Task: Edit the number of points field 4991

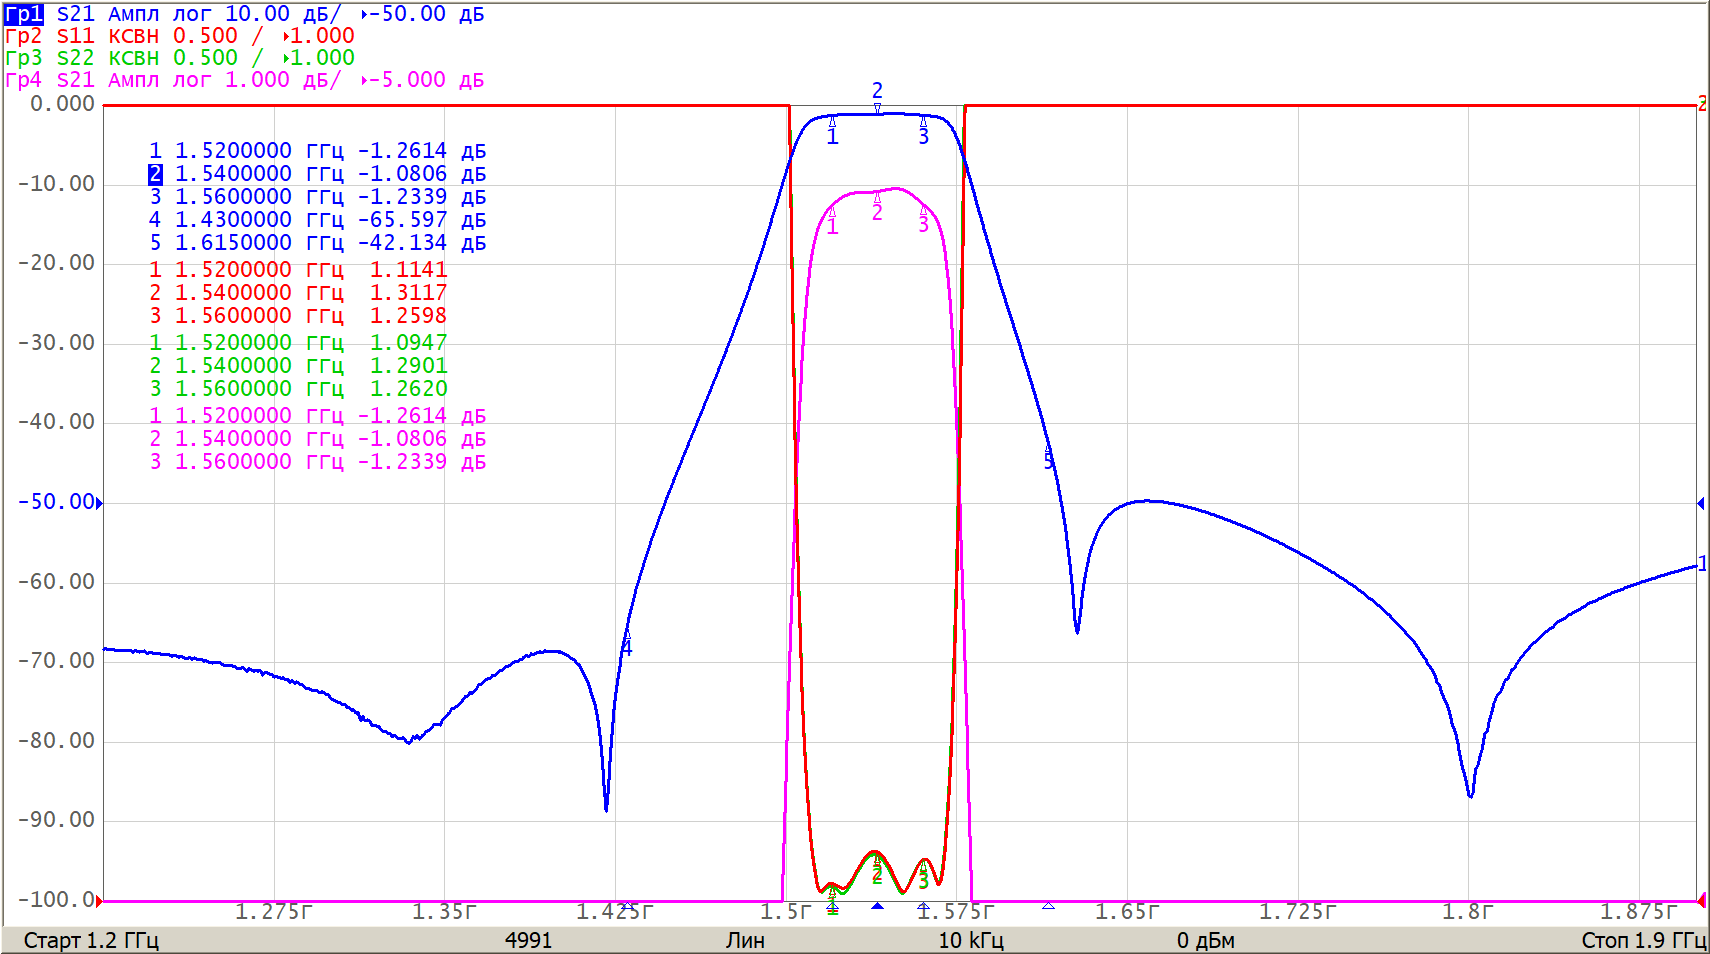Action: (x=528, y=940)
